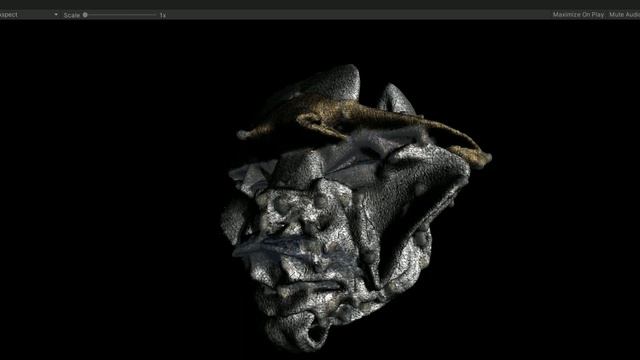Adjust the Scale slider handle
This screenshot has height=360, width=640.
coord(85,15)
